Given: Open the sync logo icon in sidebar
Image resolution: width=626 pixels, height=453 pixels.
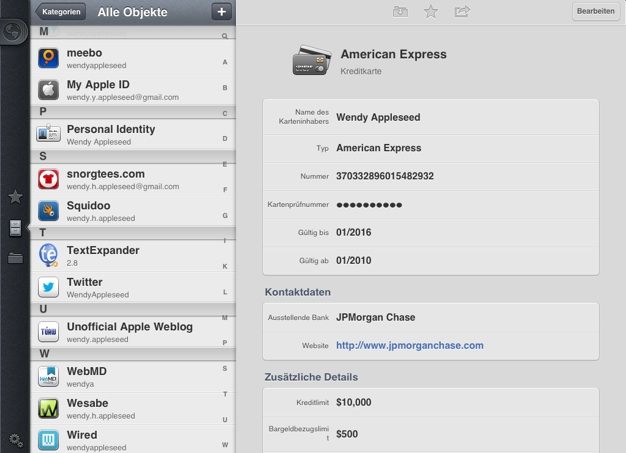Looking at the screenshot, I should pos(14,31).
